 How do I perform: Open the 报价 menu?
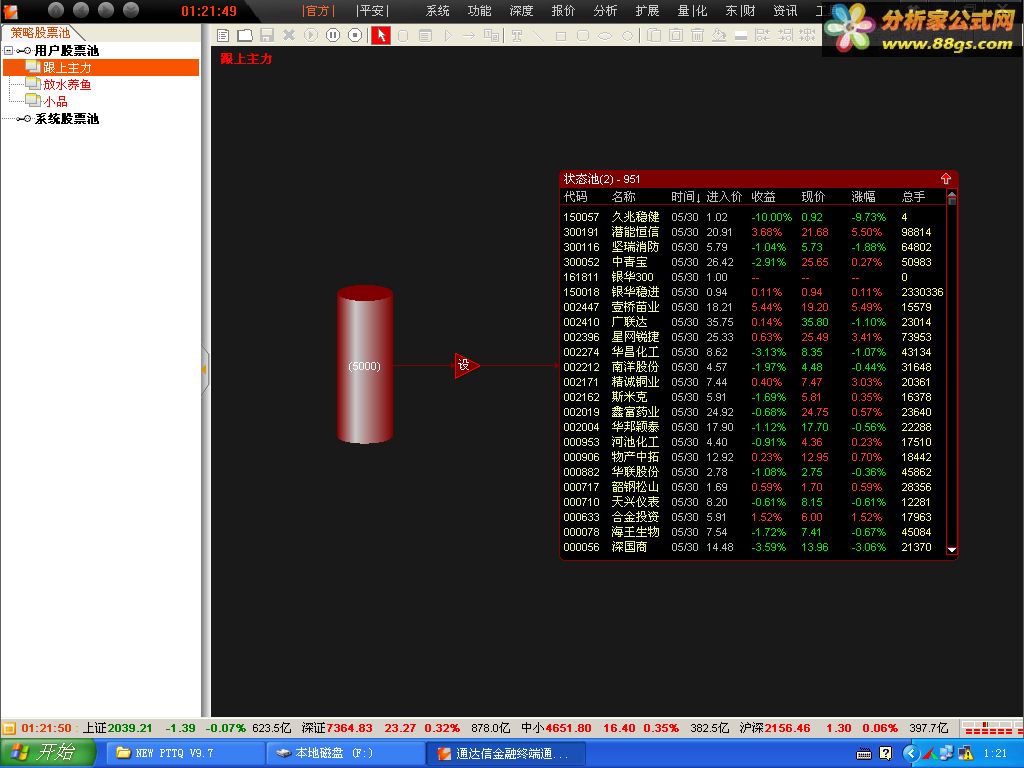tap(563, 10)
